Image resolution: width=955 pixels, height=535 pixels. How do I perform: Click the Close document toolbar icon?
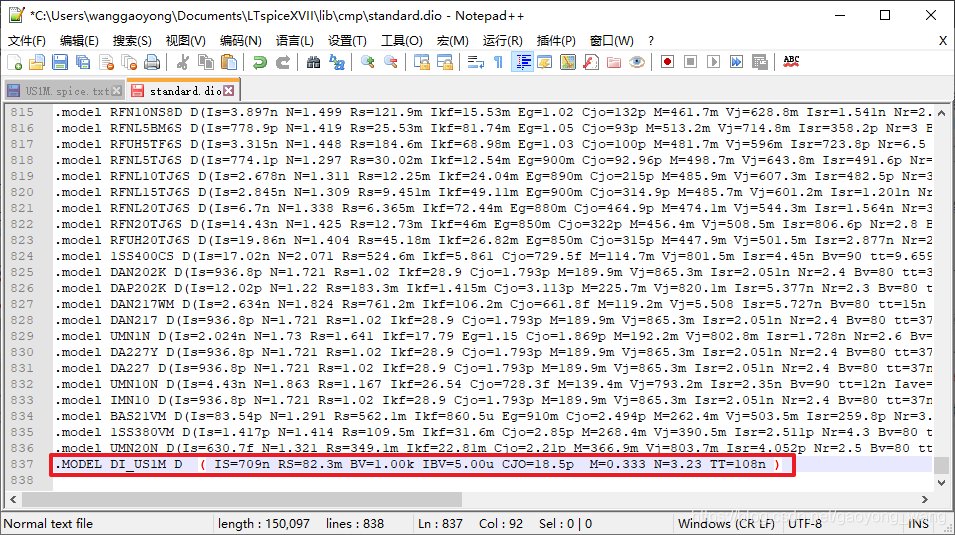coord(107,62)
